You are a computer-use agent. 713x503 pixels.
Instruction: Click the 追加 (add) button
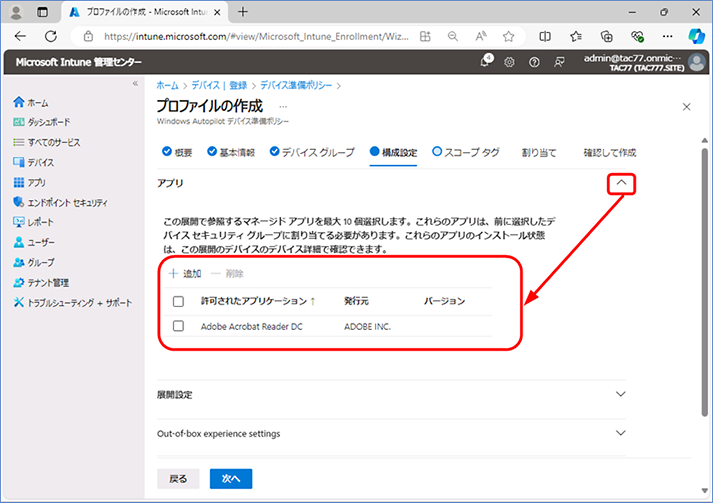tap(185, 274)
